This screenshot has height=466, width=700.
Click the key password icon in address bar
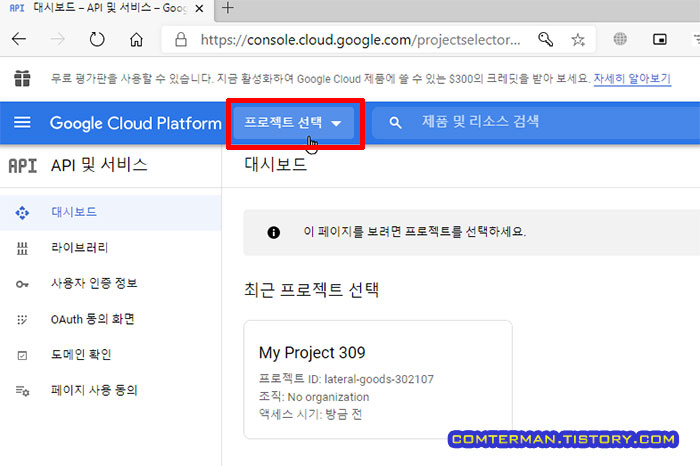pos(545,39)
